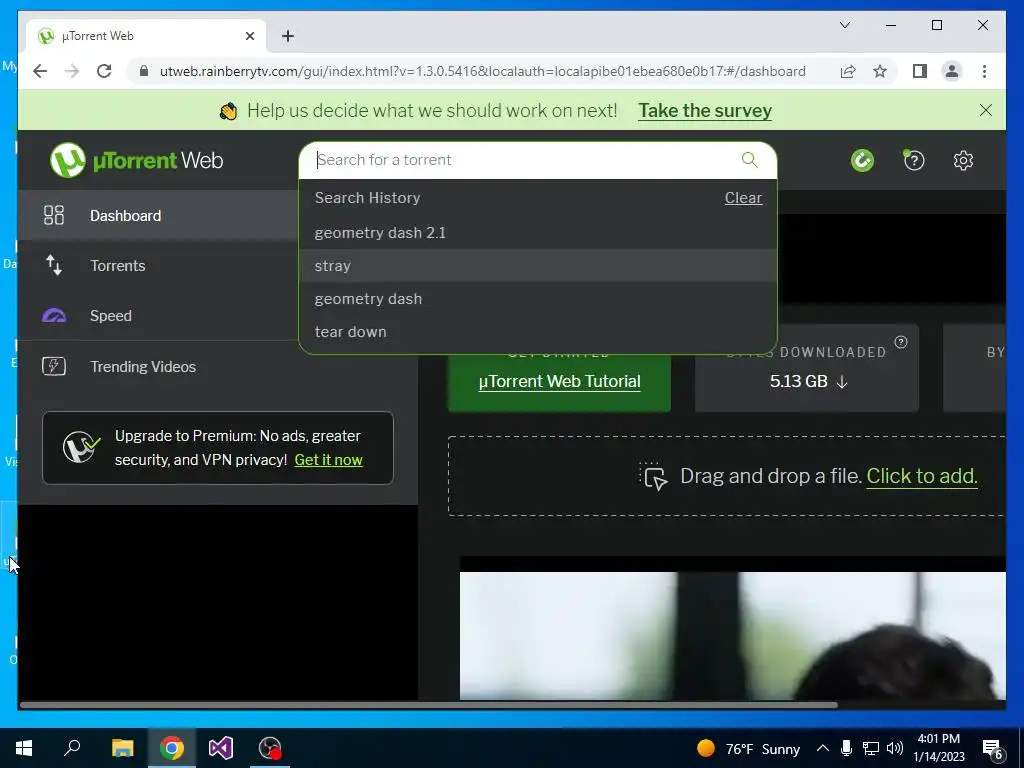The image size is (1024, 768).
Task: Open a new Chrome tab
Action: [x=287, y=36]
